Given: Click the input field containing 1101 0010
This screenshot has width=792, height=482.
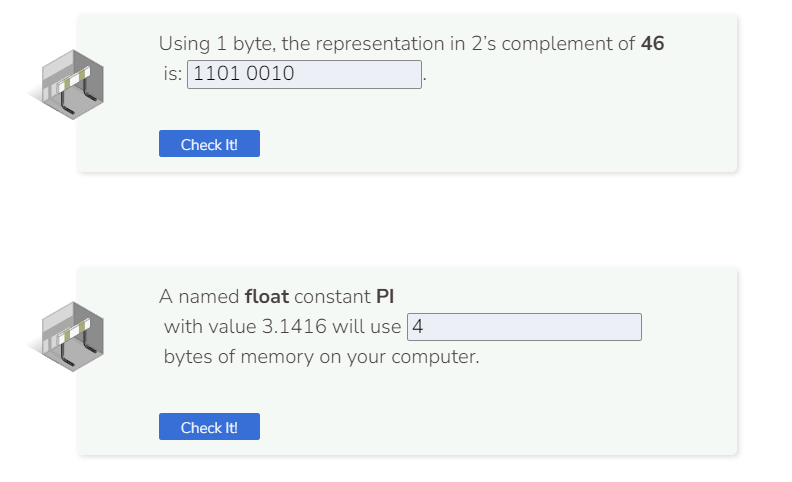Looking at the screenshot, I should pyautogui.click(x=304, y=74).
